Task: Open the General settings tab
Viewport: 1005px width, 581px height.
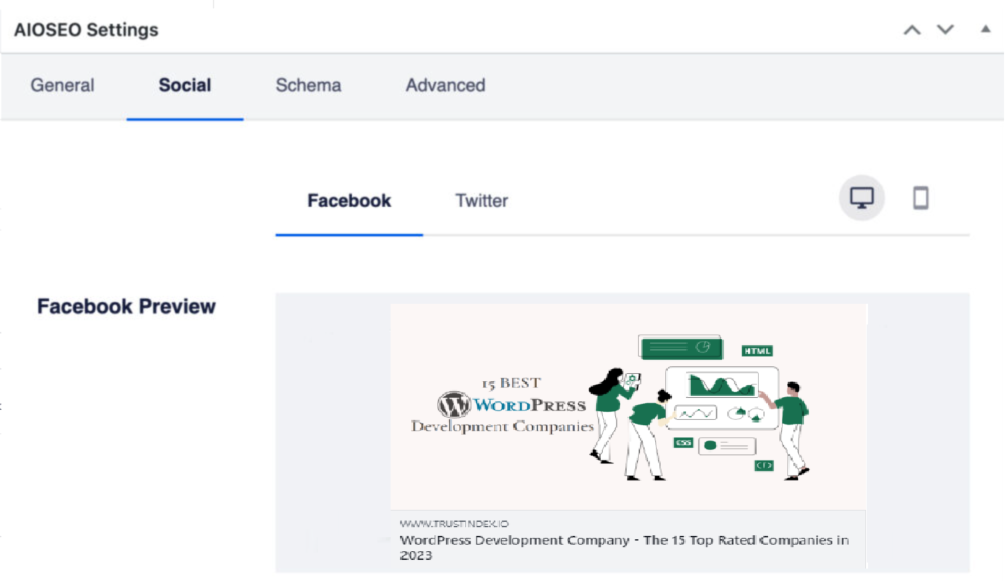Action: (62, 86)
